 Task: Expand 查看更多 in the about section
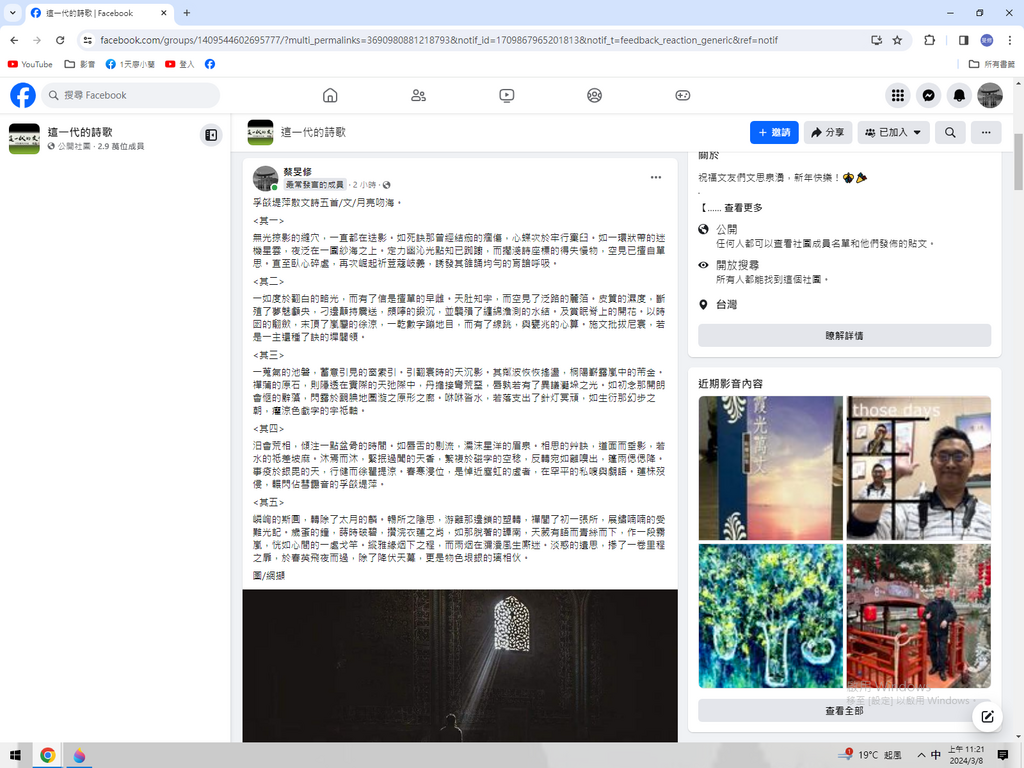(739, 207)
